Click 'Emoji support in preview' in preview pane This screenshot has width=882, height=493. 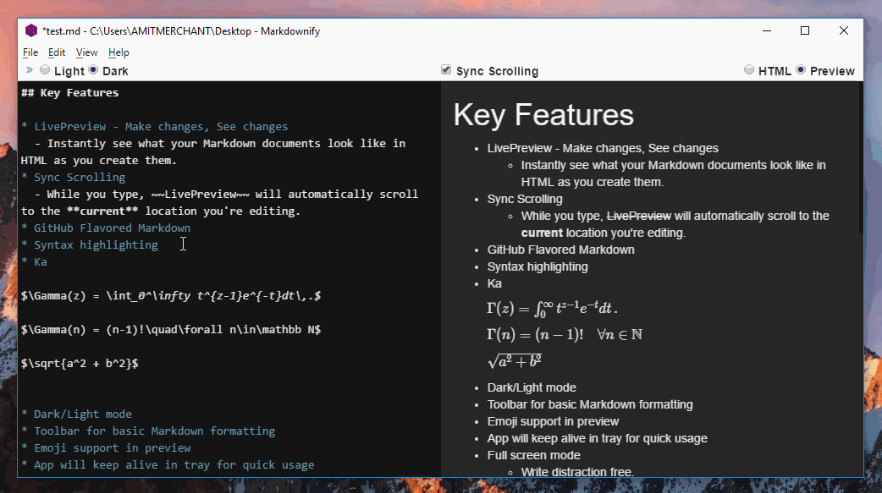pos(553,422)
